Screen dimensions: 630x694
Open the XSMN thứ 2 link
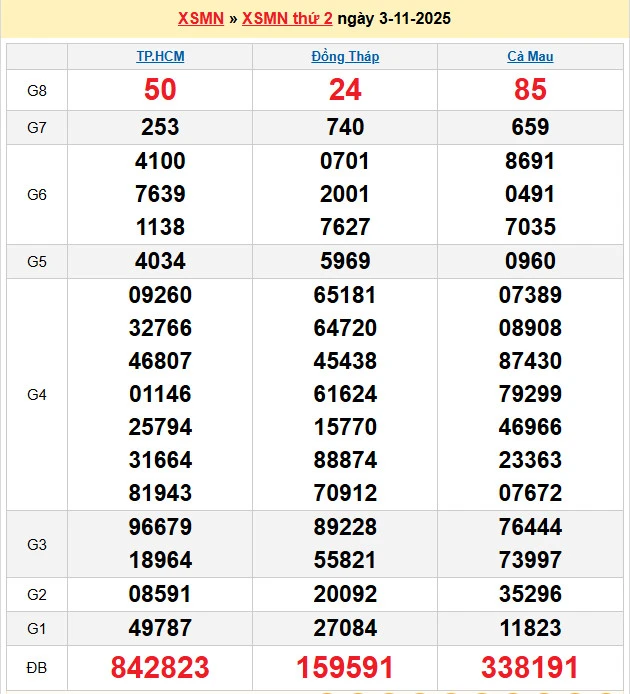coord(287,19)
